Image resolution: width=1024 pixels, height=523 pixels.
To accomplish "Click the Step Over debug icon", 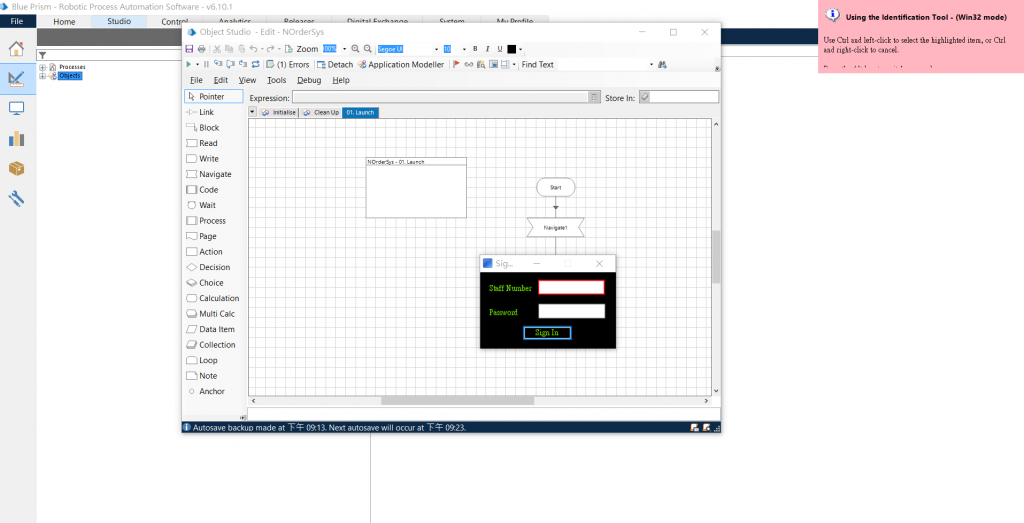I will [x=231, y=64].
